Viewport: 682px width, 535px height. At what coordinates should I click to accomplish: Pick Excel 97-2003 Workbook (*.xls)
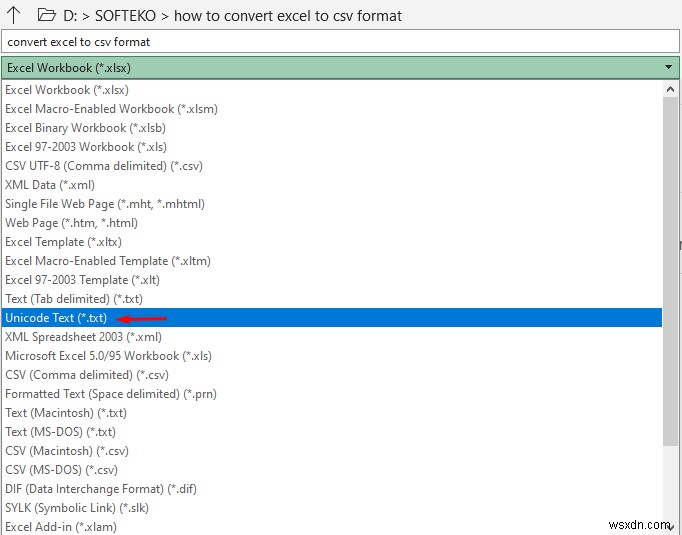pos(331,147)
